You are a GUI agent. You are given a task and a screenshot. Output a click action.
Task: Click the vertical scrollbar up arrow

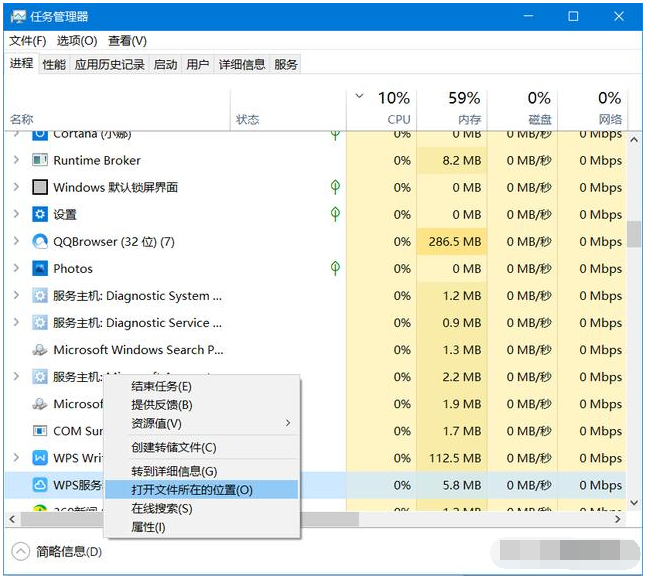634,140
